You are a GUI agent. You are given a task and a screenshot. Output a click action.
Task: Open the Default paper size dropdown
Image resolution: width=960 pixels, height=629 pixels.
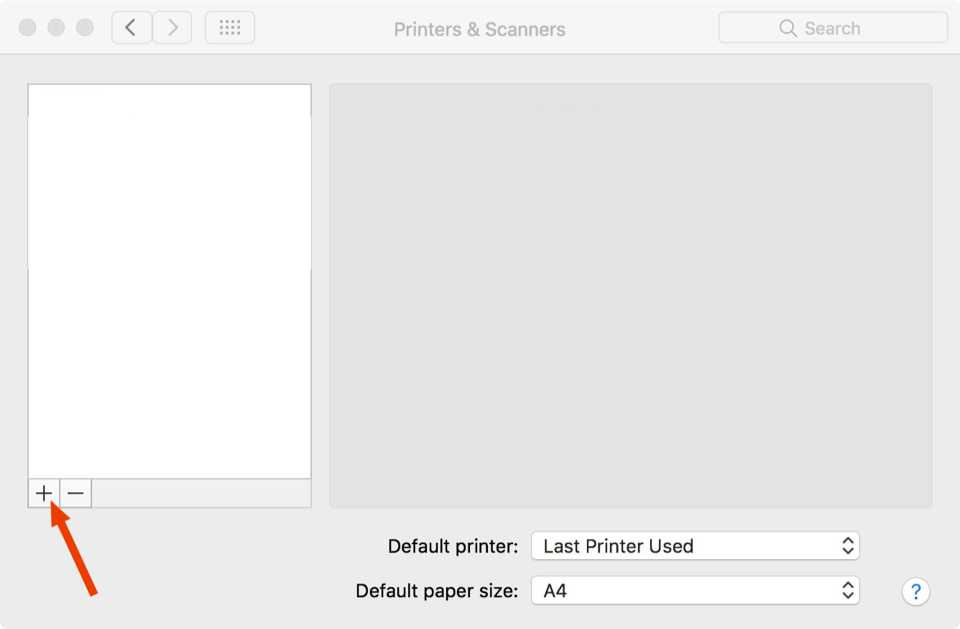tap(695, 591)
